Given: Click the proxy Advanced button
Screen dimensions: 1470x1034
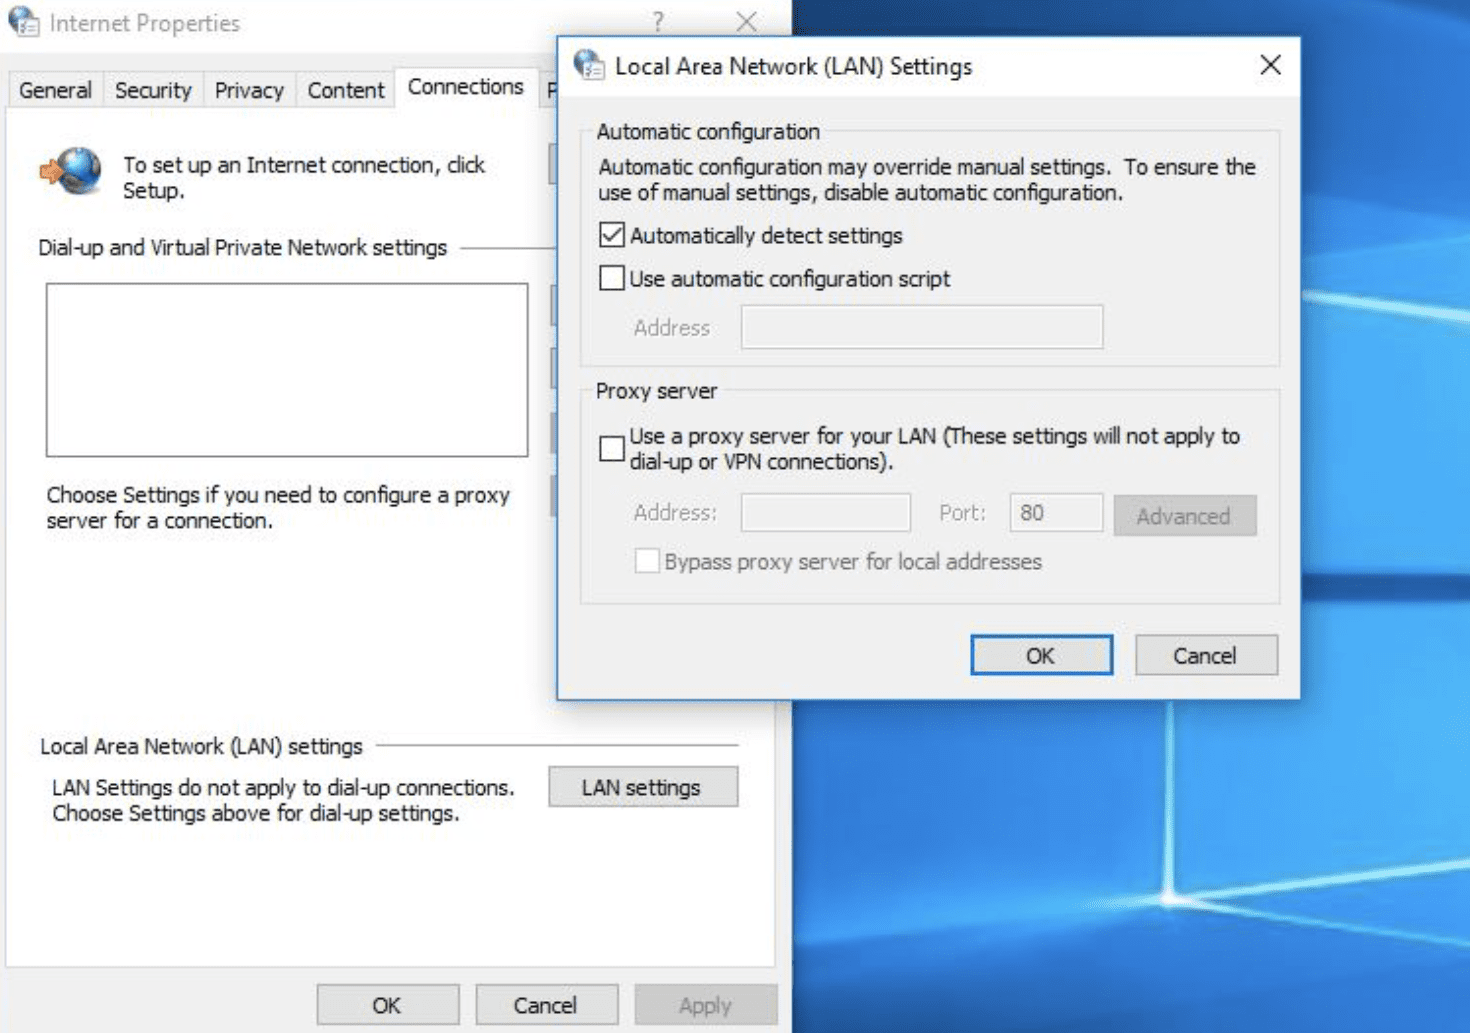Looking at the screenshot, I should click(1184, 516).
